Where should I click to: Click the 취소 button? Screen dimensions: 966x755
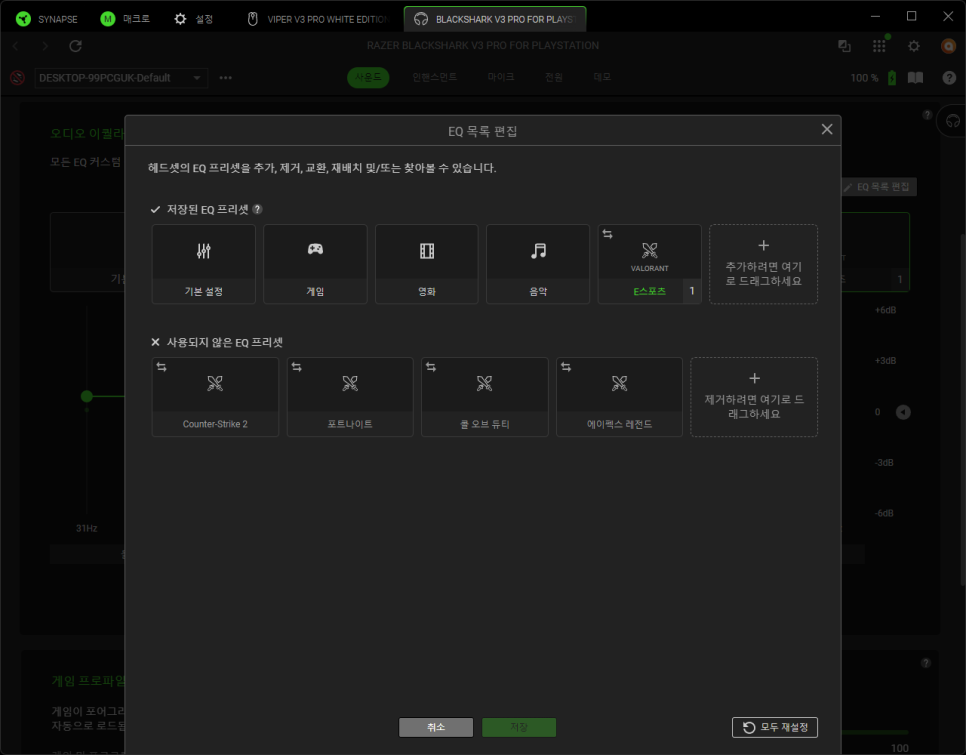pyautogui.click(x=435, y=727)
